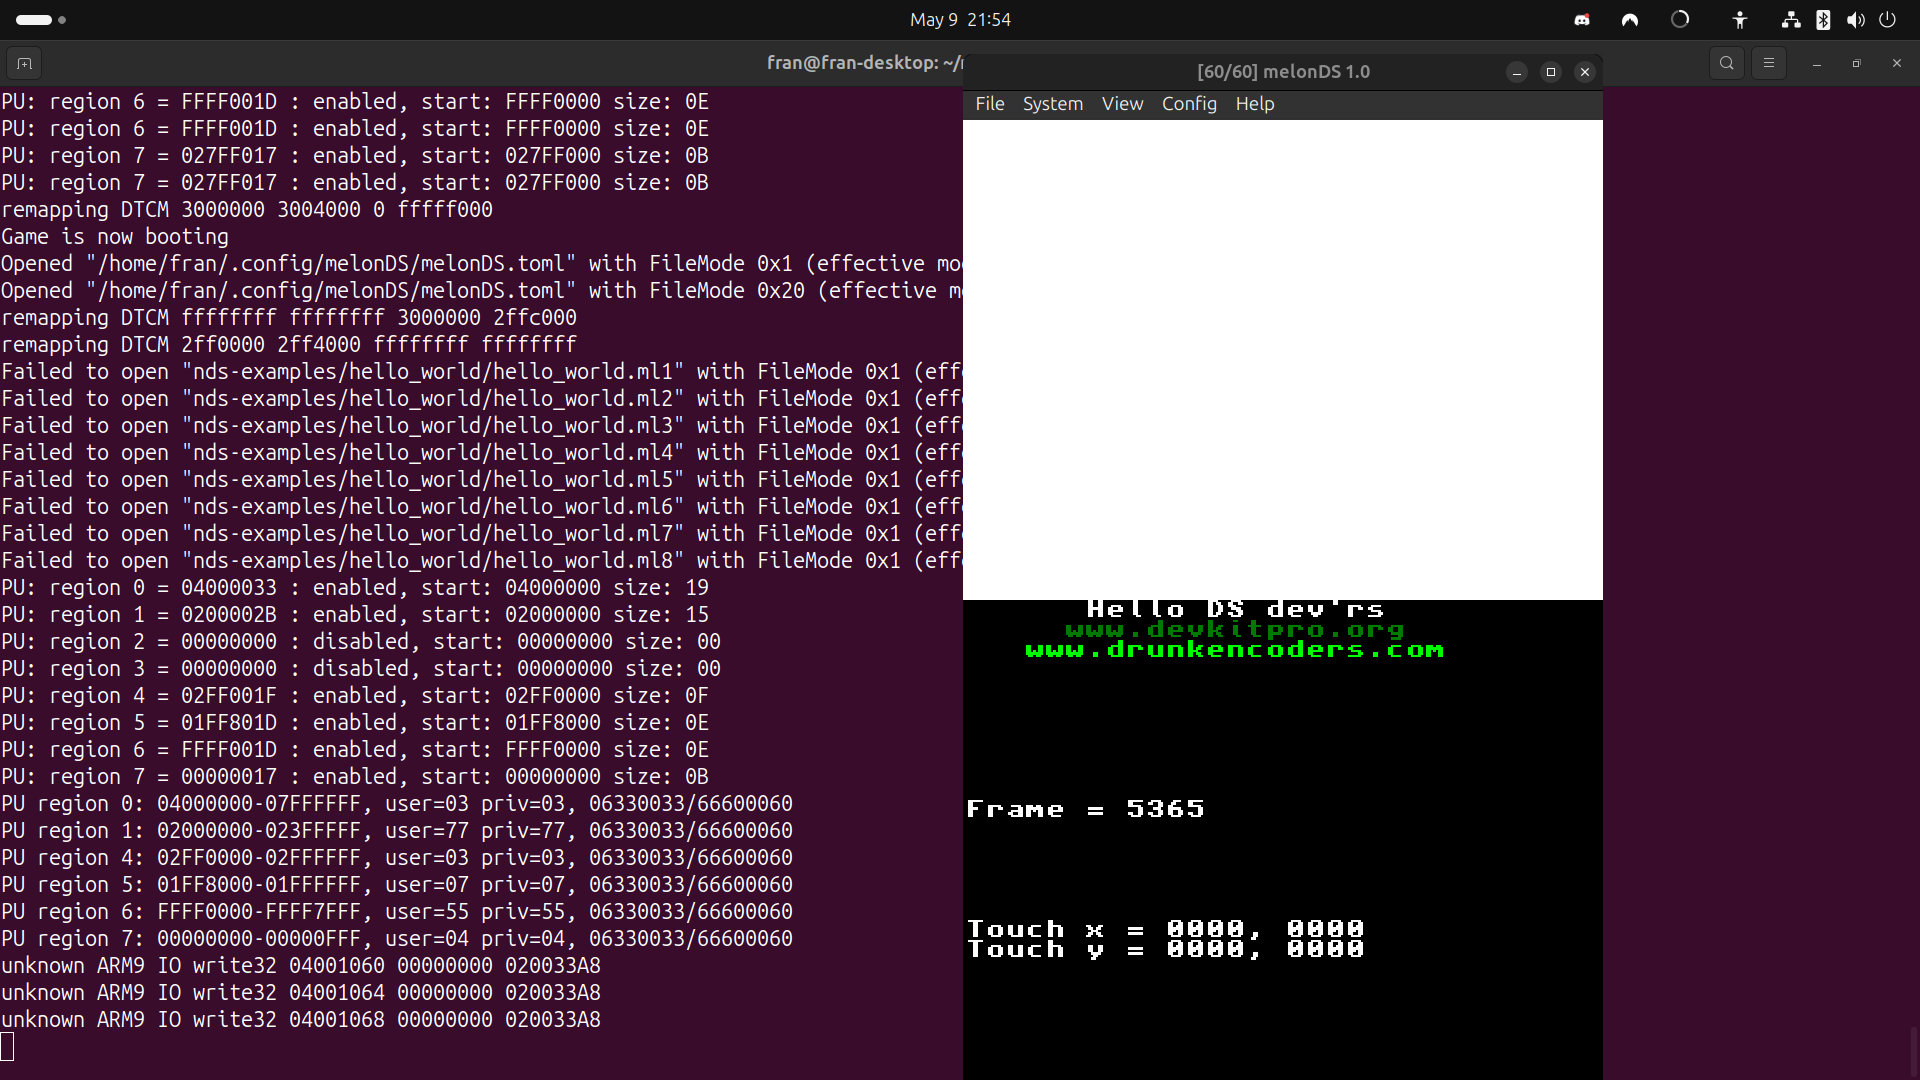This screenshot has width=1920, height=1080.
Task: Click the wired network status icon
Action: coord(1791,20)
